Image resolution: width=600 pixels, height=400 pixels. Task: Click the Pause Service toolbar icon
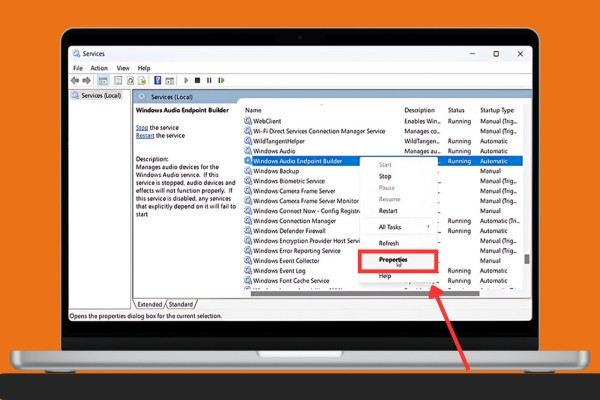[209, 80]
